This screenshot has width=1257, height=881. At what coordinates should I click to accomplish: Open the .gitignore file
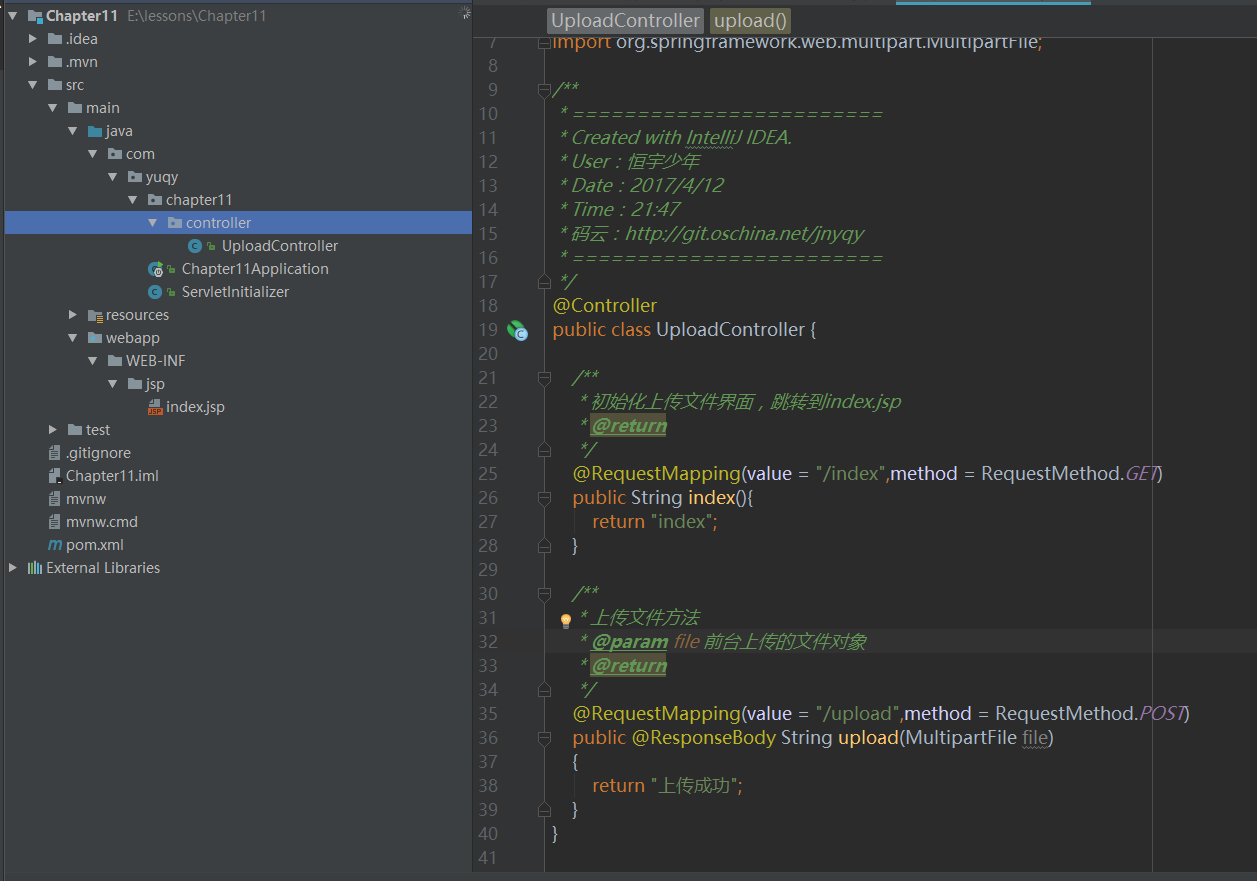pos(98,453)
